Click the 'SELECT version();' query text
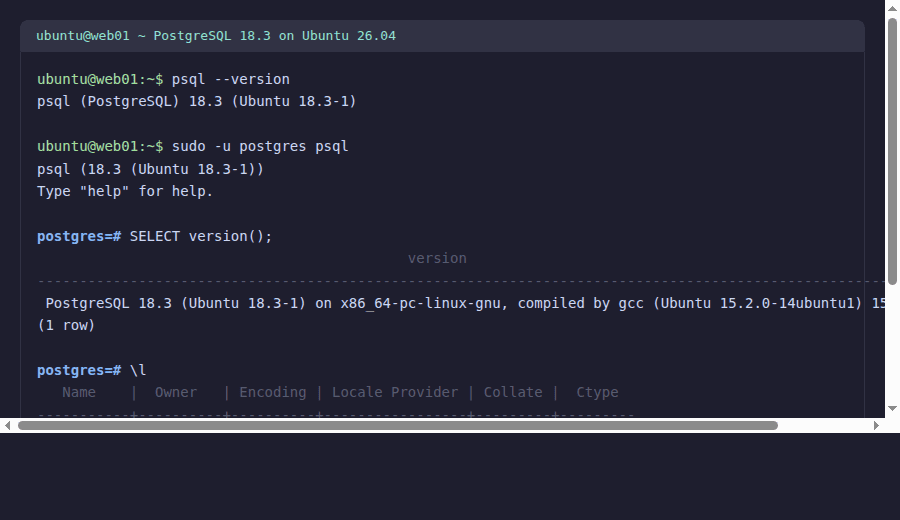The height and width of the screenshot is (520, 900). [x=201, y=236]
